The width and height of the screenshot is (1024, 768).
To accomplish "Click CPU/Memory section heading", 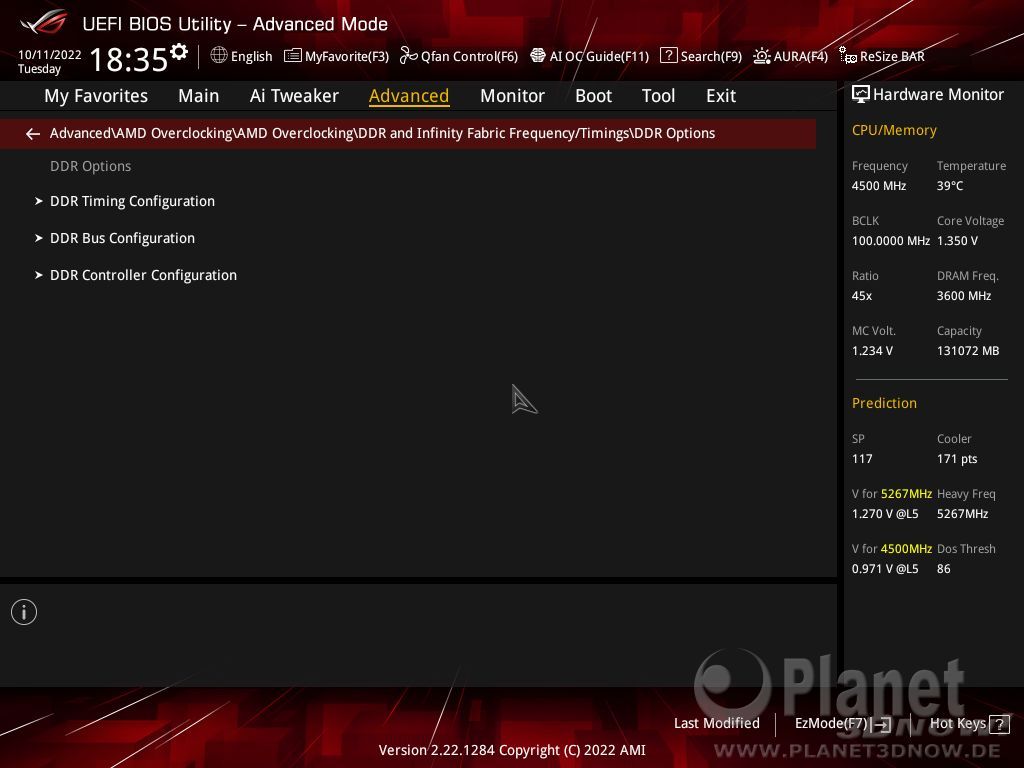I will pyautogui.click(x=894, y=131).
